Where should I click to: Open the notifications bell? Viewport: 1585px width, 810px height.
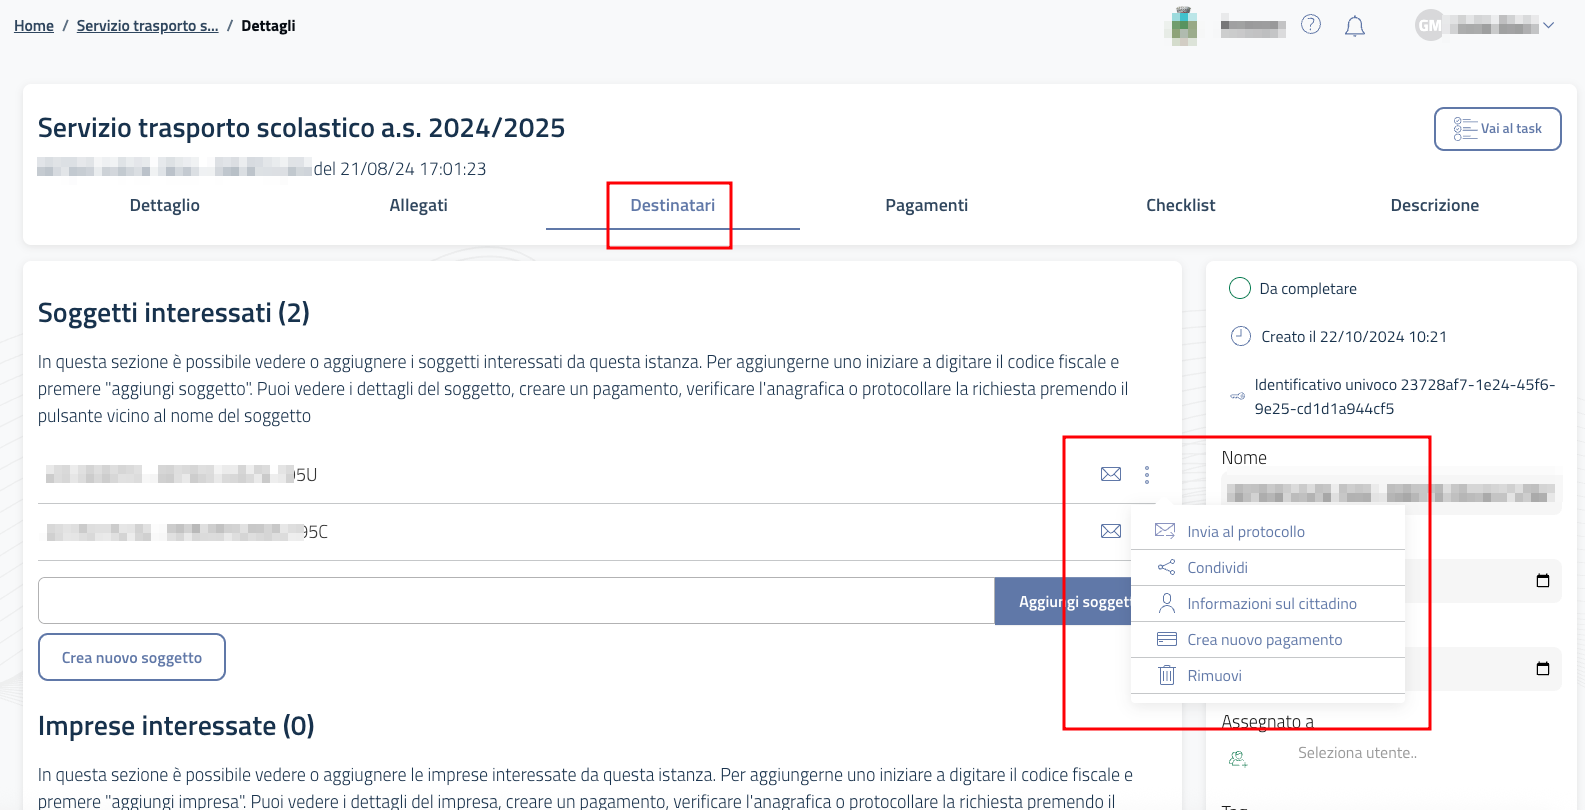(1354, 26)
